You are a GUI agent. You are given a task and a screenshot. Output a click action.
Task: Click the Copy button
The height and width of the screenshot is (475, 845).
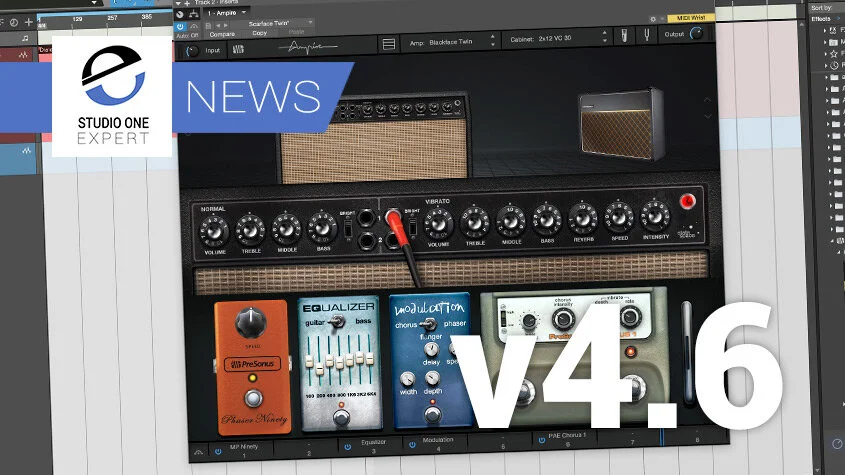260,33
